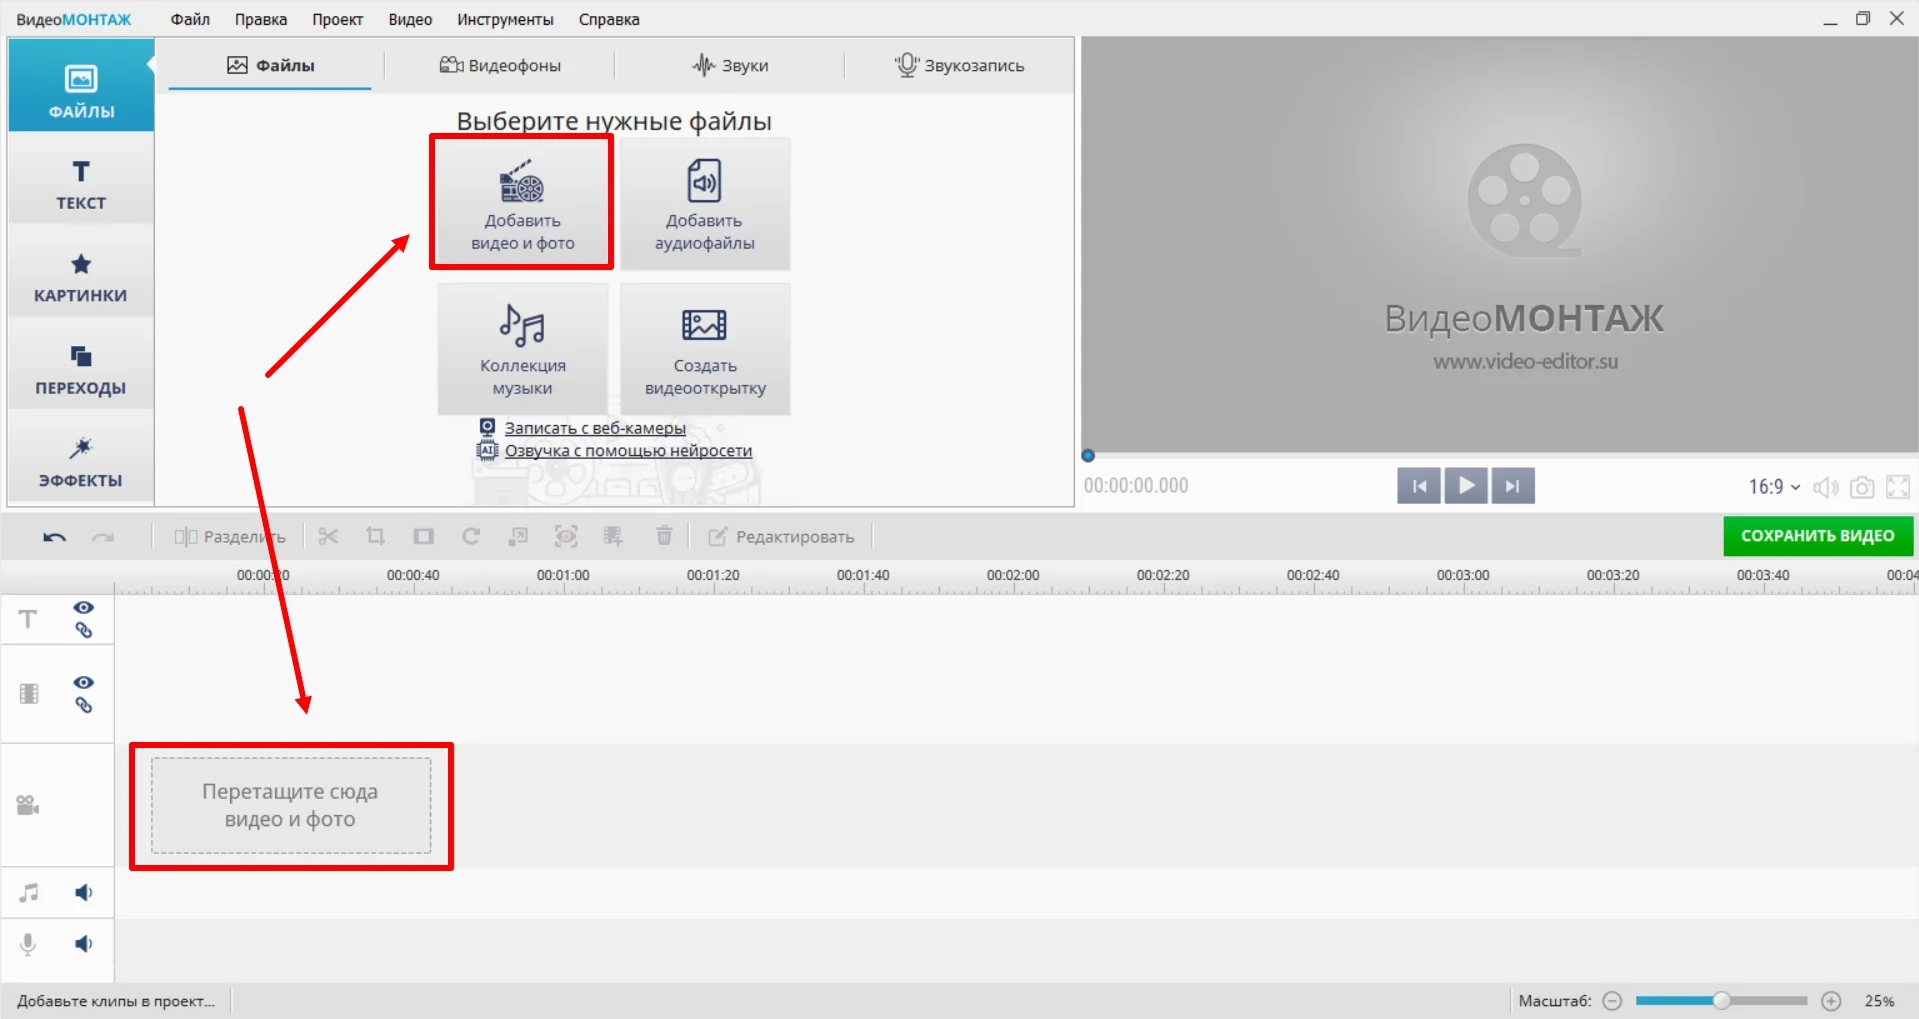
Task: Open the Проект menu
Action: click(337, 19)
